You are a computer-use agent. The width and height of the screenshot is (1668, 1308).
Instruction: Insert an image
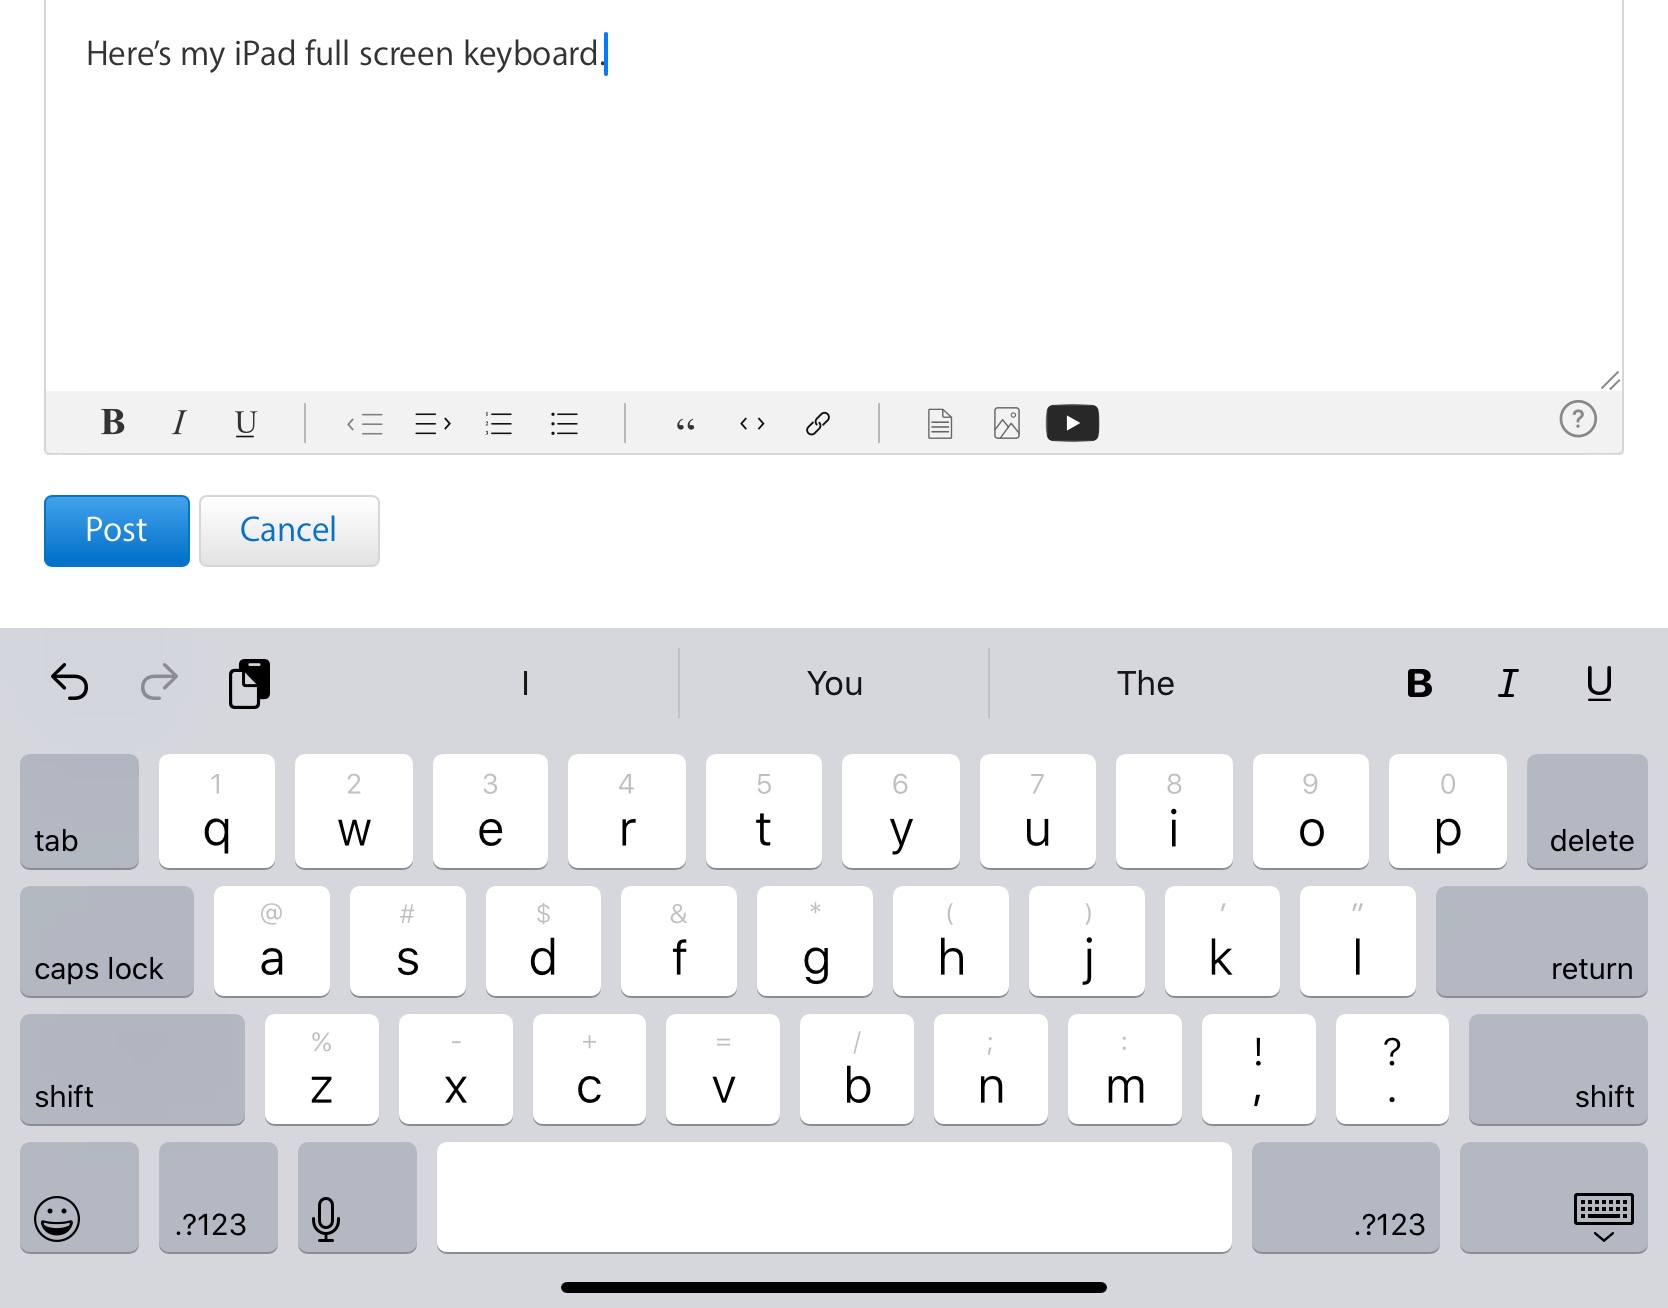pos(1006,423)
